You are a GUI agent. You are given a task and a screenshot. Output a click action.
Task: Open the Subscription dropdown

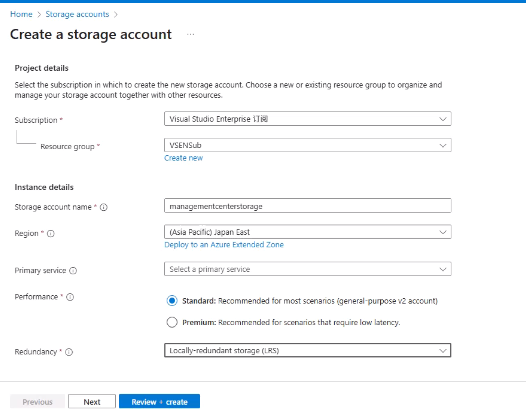[308, 119]
